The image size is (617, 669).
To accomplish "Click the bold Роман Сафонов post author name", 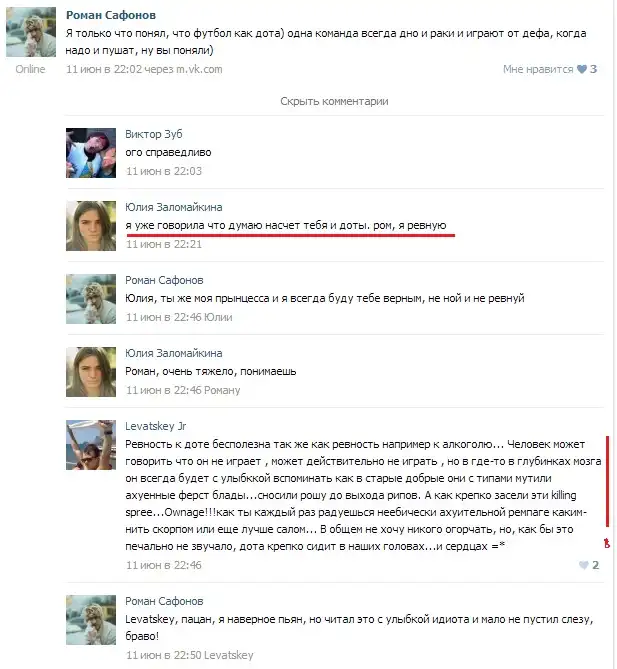I will point(111,15).
